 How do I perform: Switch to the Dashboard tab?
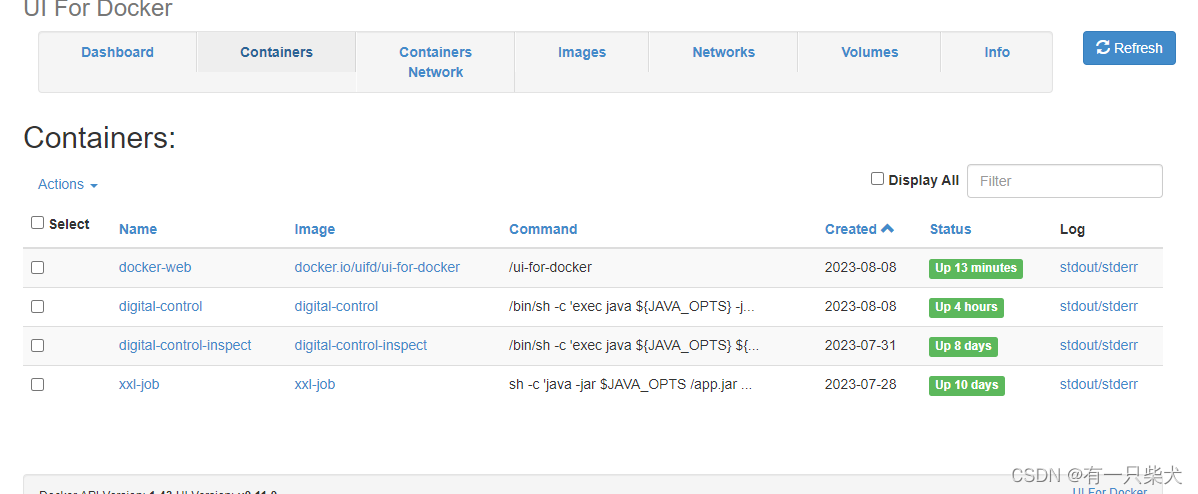click(x=118, y=52)
